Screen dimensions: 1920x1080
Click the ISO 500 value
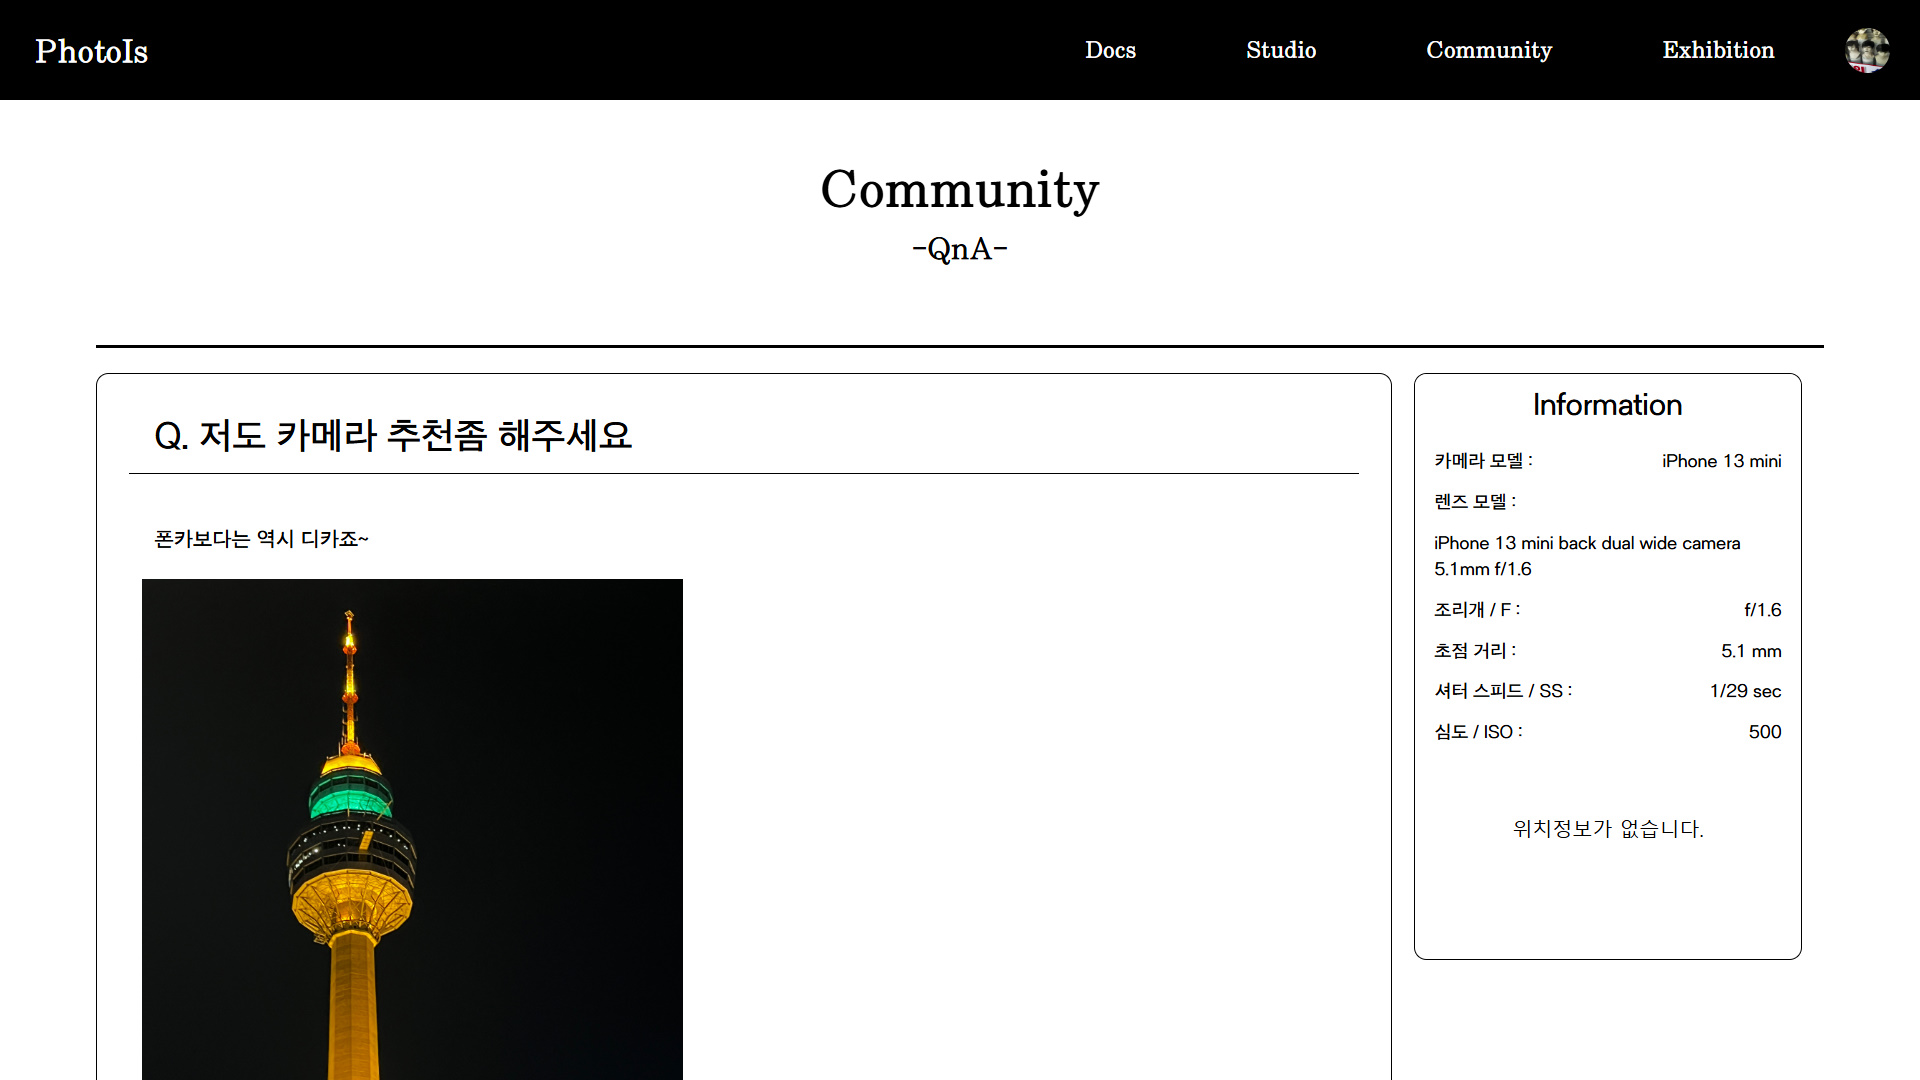pos(1764,732)
